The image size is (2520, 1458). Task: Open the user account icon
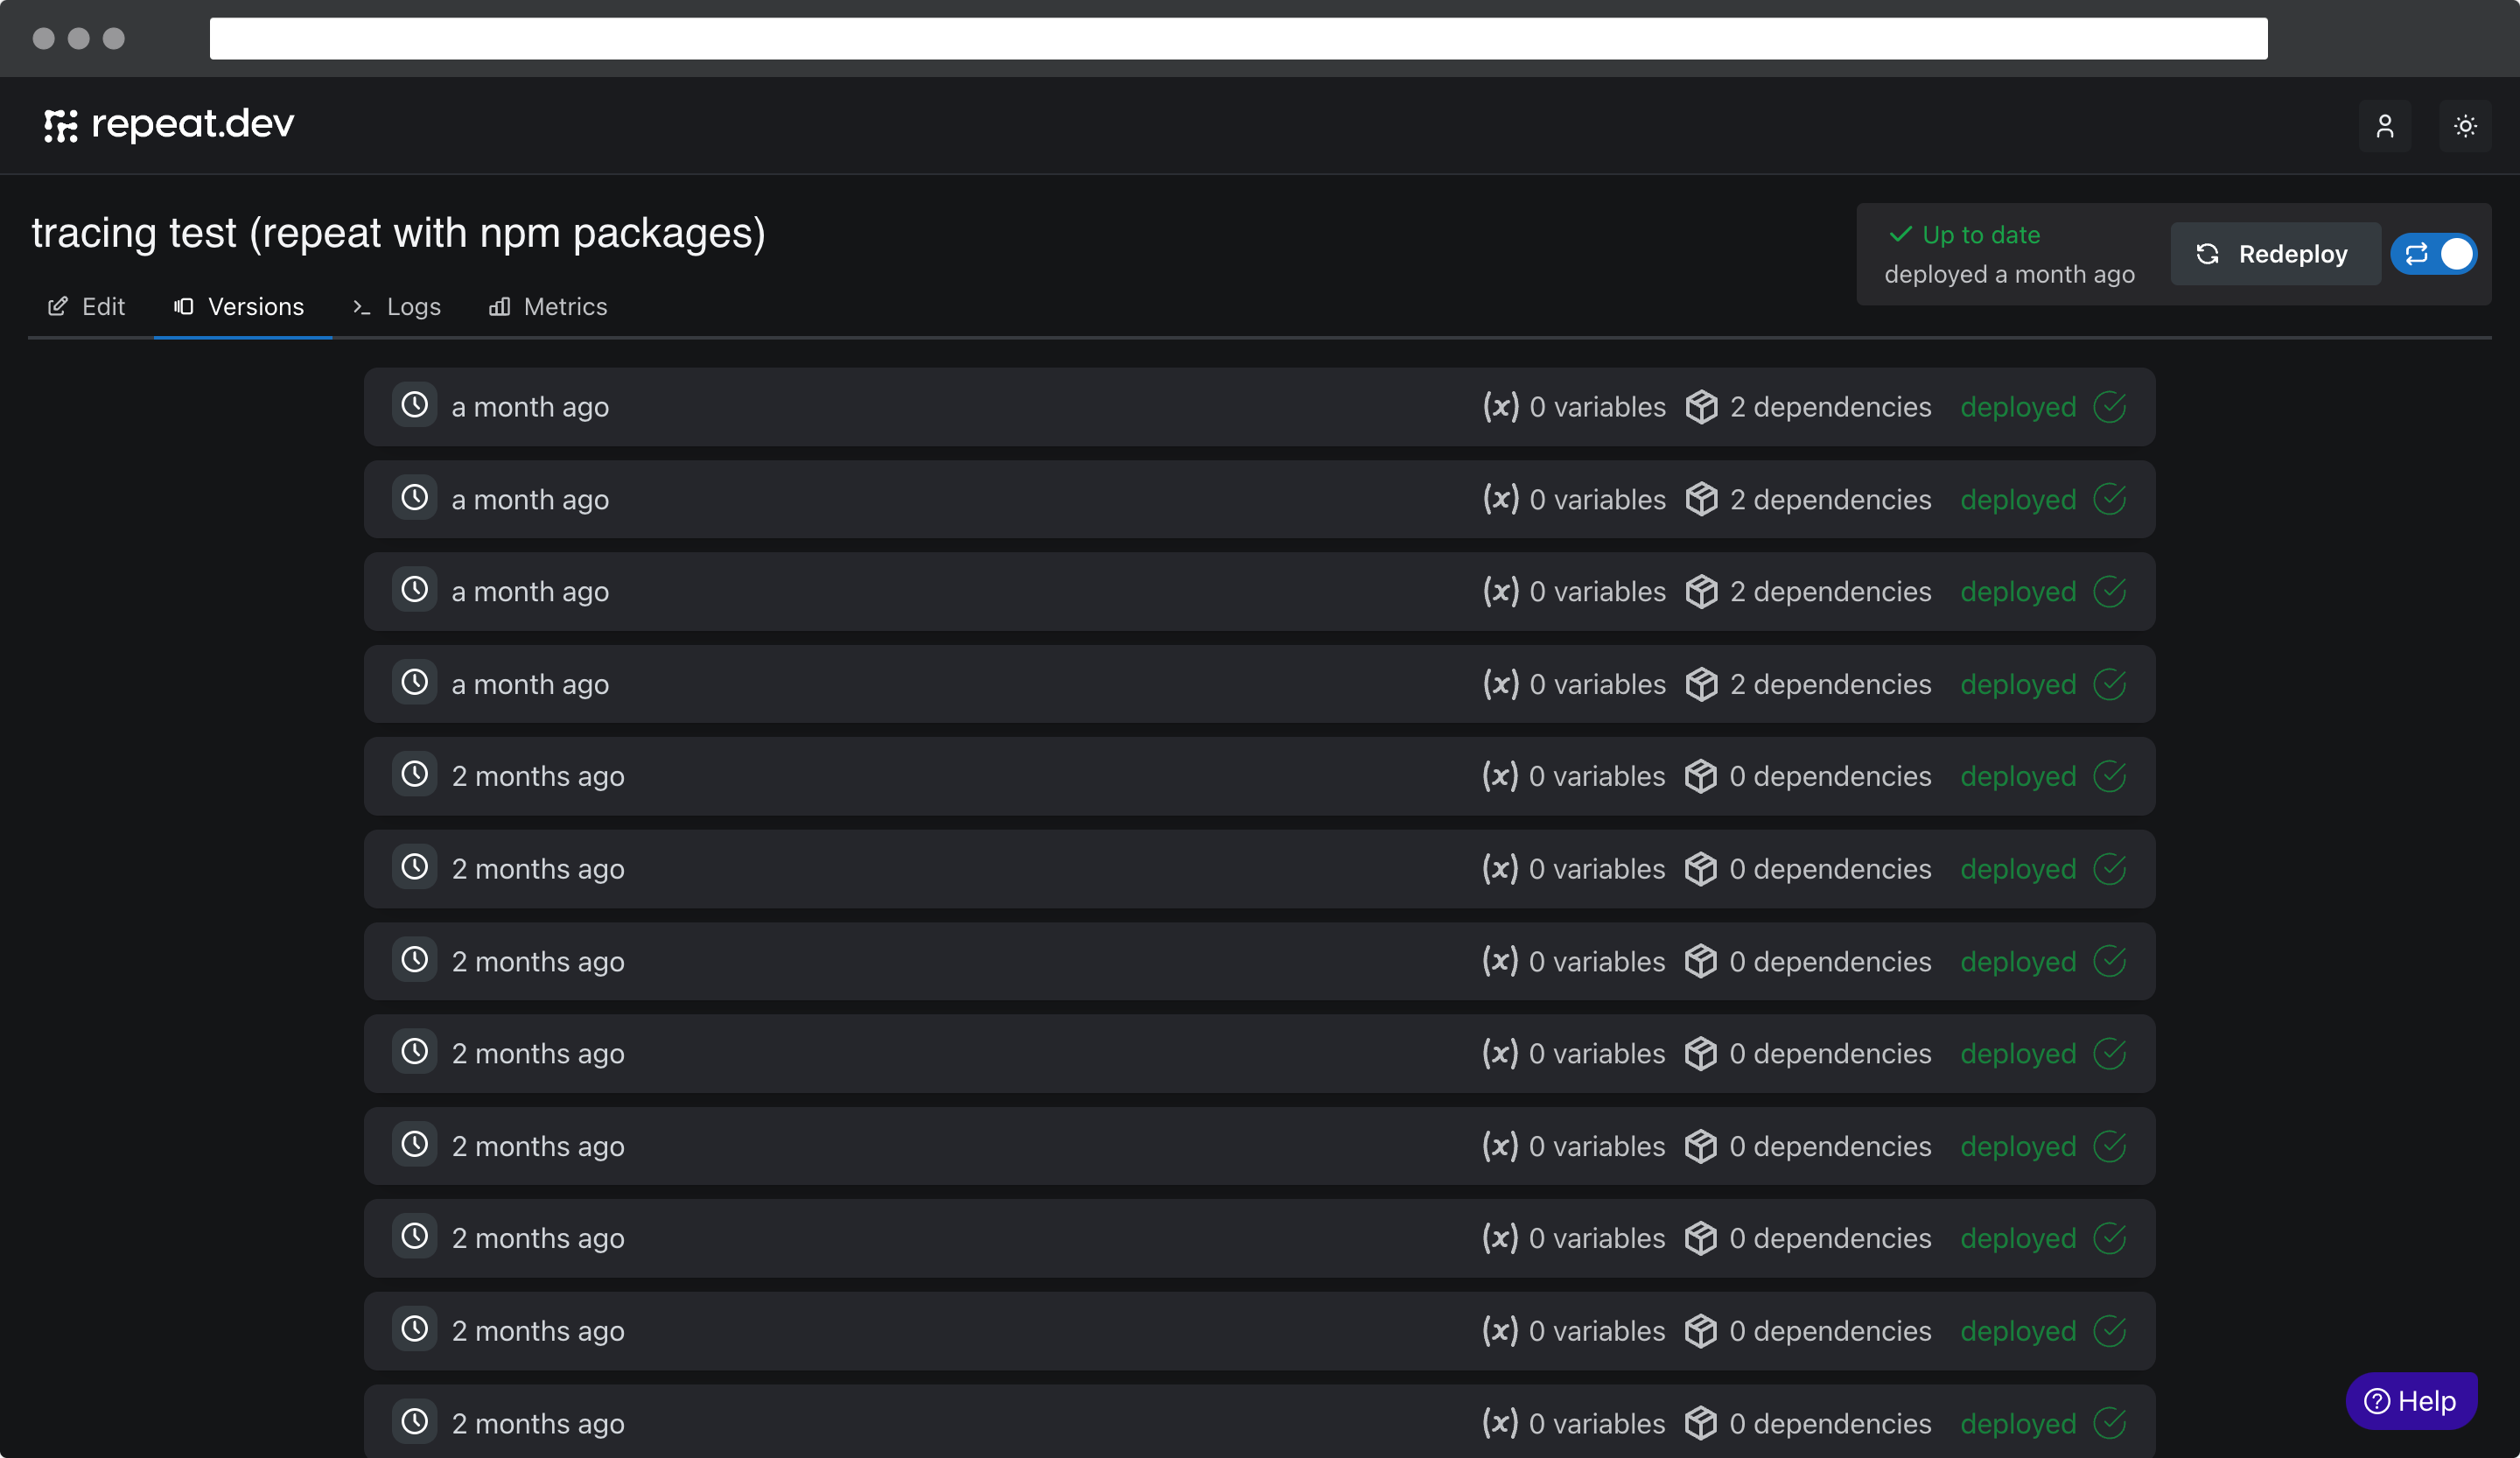2384,126
